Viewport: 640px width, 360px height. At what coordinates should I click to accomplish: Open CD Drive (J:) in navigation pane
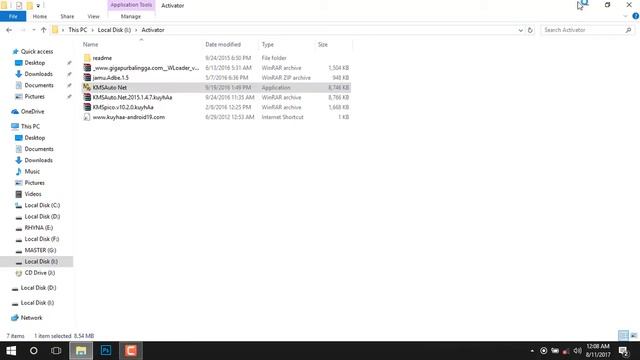40,273
